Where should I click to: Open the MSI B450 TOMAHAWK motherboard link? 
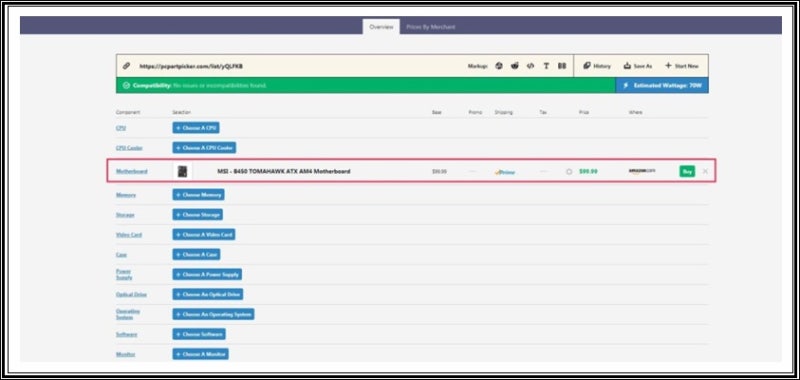284,171
